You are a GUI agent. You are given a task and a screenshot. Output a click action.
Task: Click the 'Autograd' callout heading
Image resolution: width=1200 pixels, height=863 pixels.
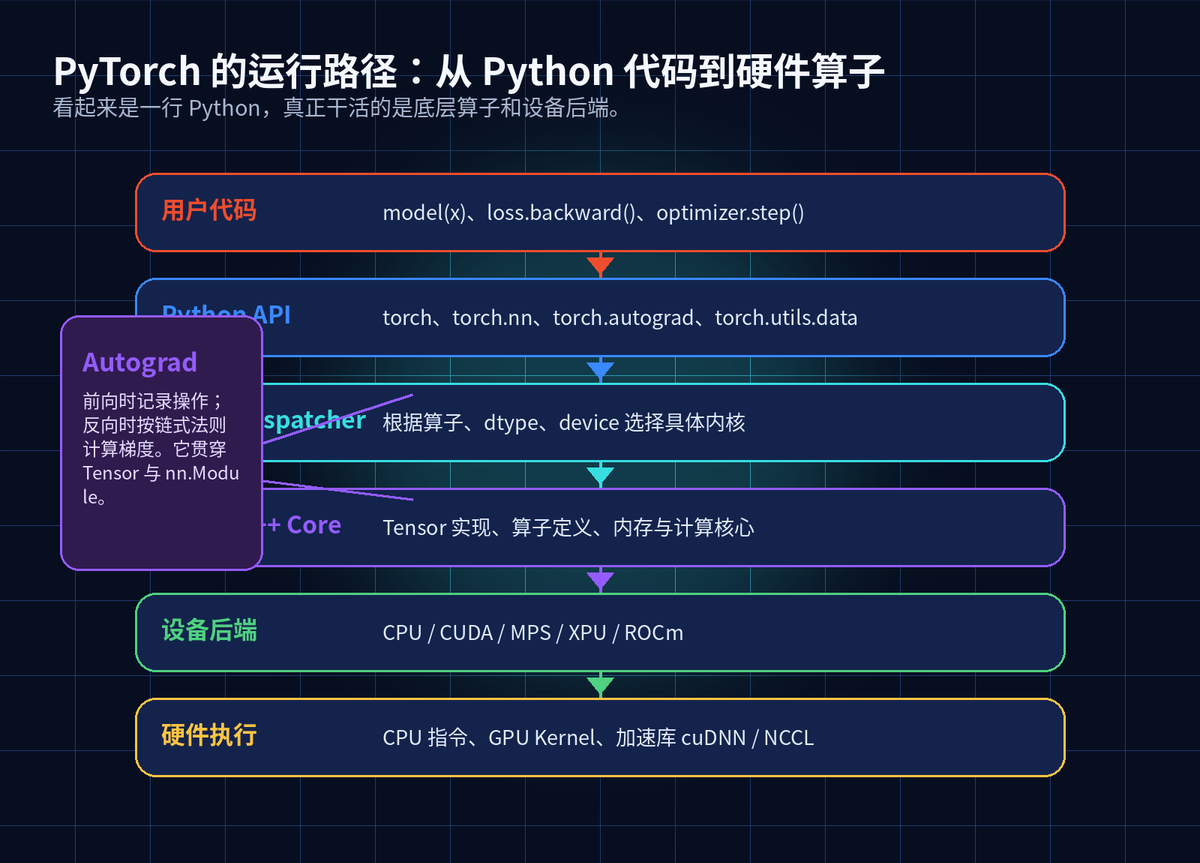coord(140,362)
